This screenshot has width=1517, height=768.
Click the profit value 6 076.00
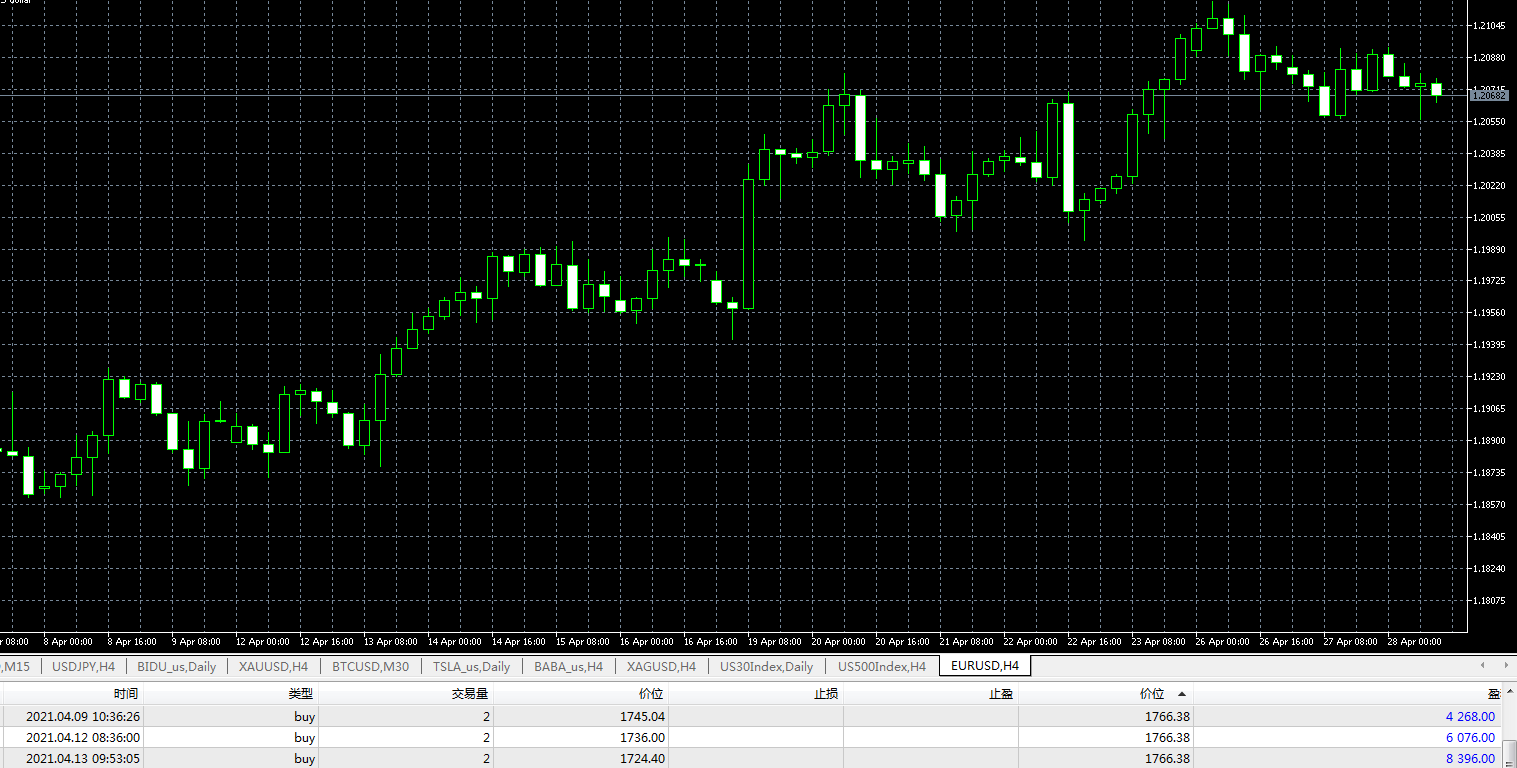click(1470, 738)
